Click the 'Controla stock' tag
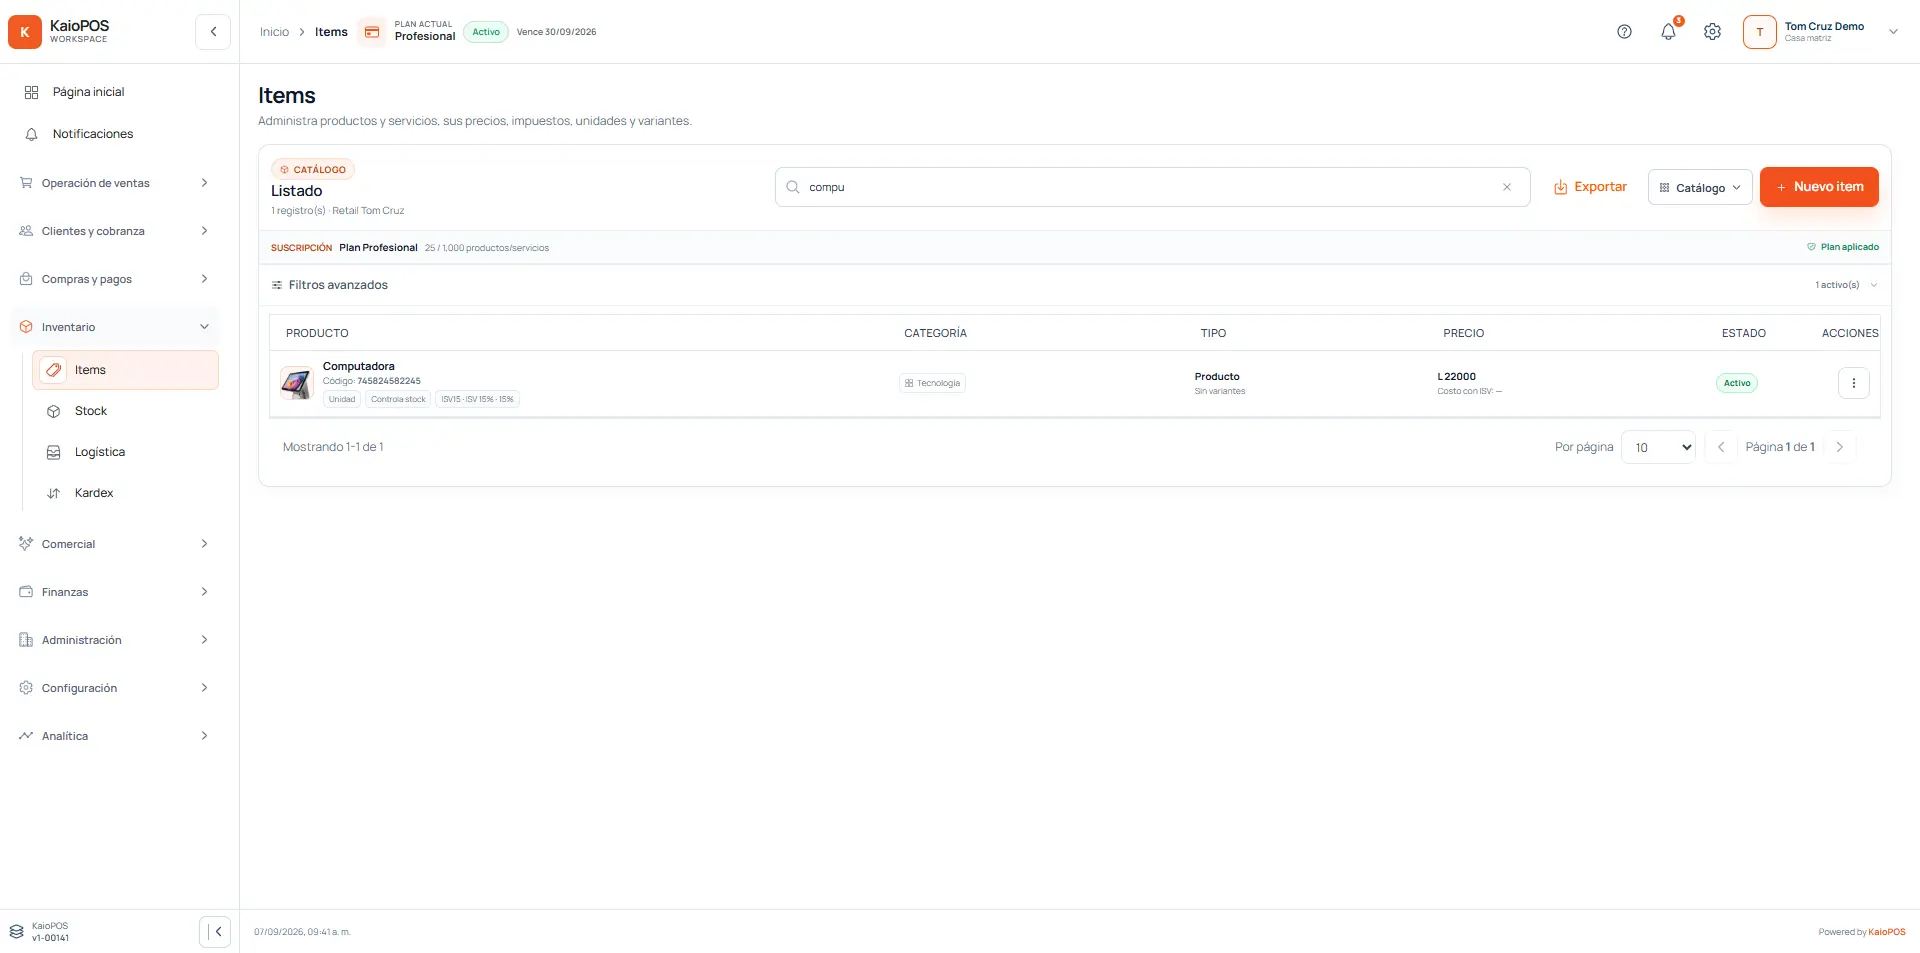Image resolution: width=1920 pixels, height=953 pixels. click(398, 399)
